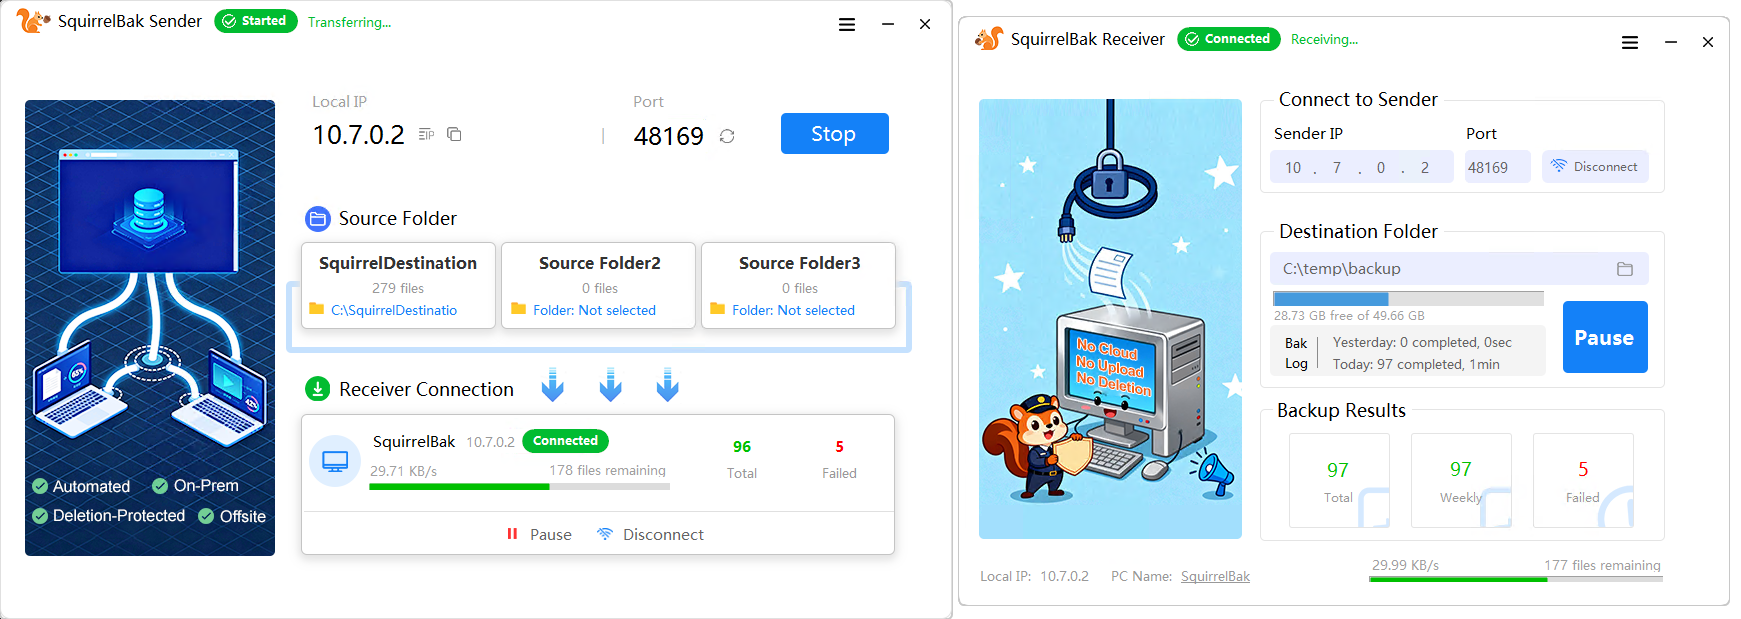1741x619 pixels.
Task: Click the SquirrelBak Receiver squirrel logo
Action: tap(989, 39)
